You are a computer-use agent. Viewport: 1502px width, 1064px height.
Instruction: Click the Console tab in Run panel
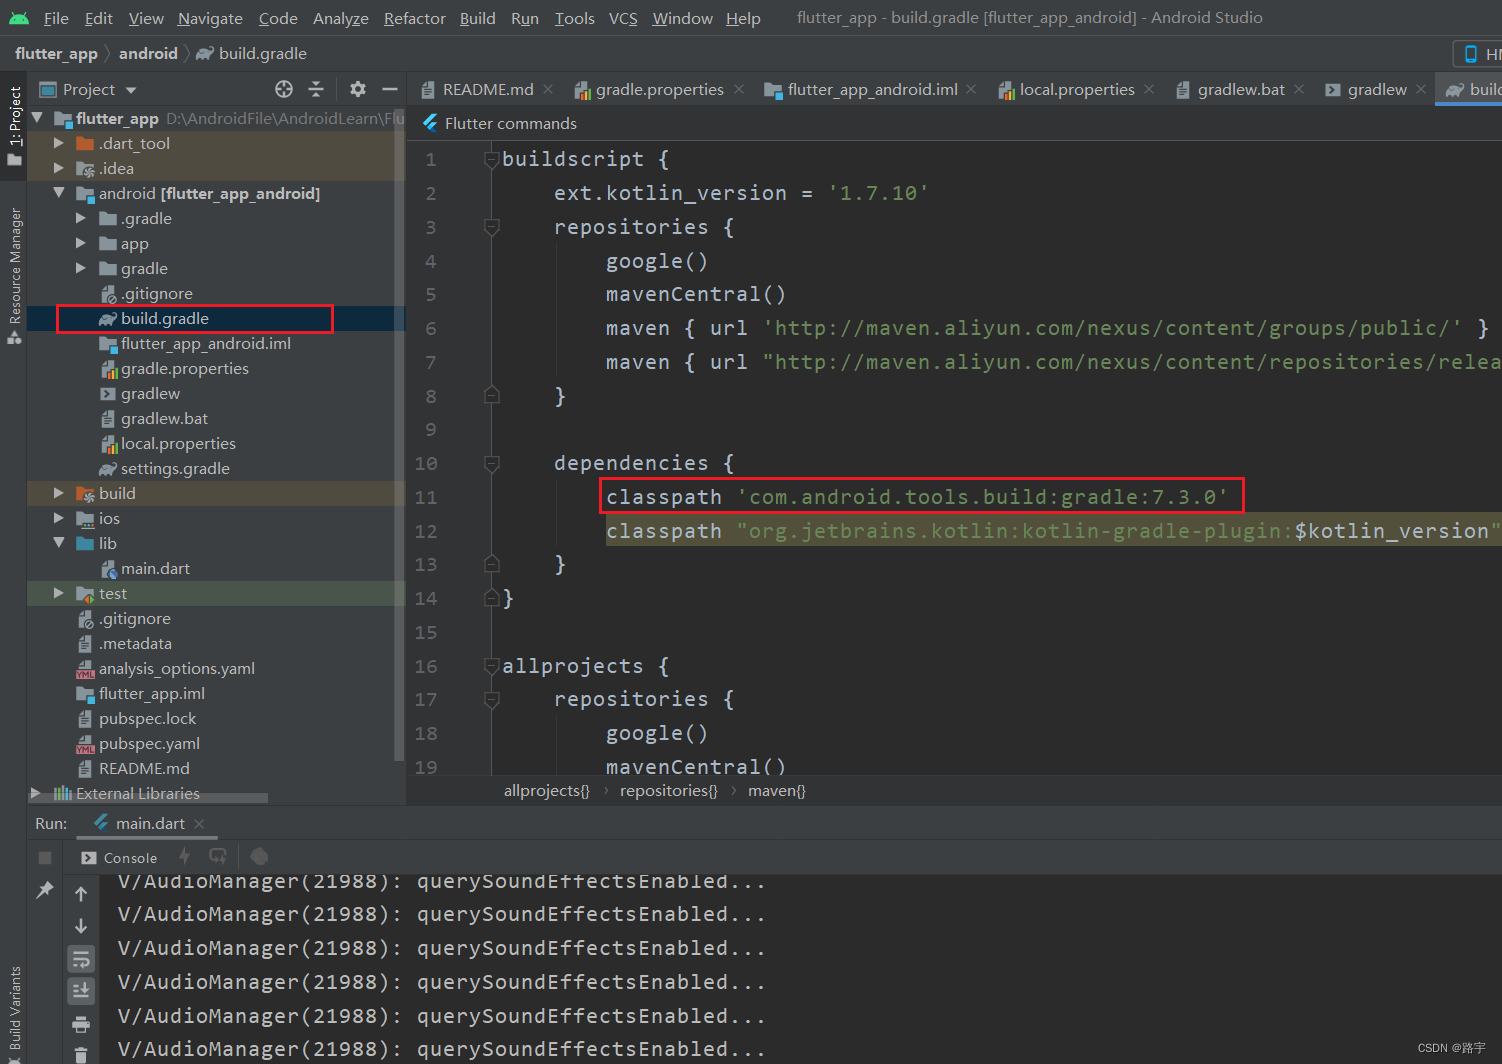pos(120,857)
